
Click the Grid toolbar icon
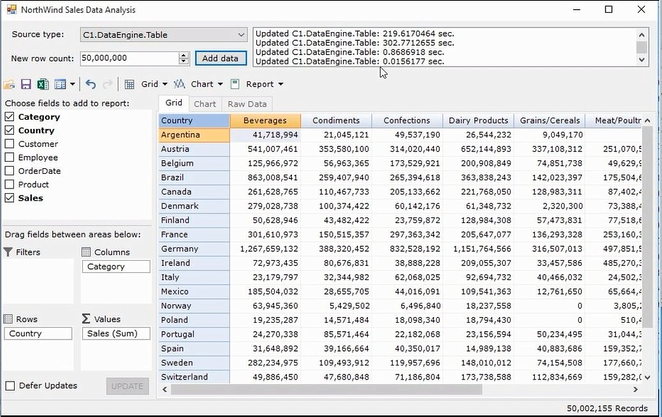pos(130,84)
